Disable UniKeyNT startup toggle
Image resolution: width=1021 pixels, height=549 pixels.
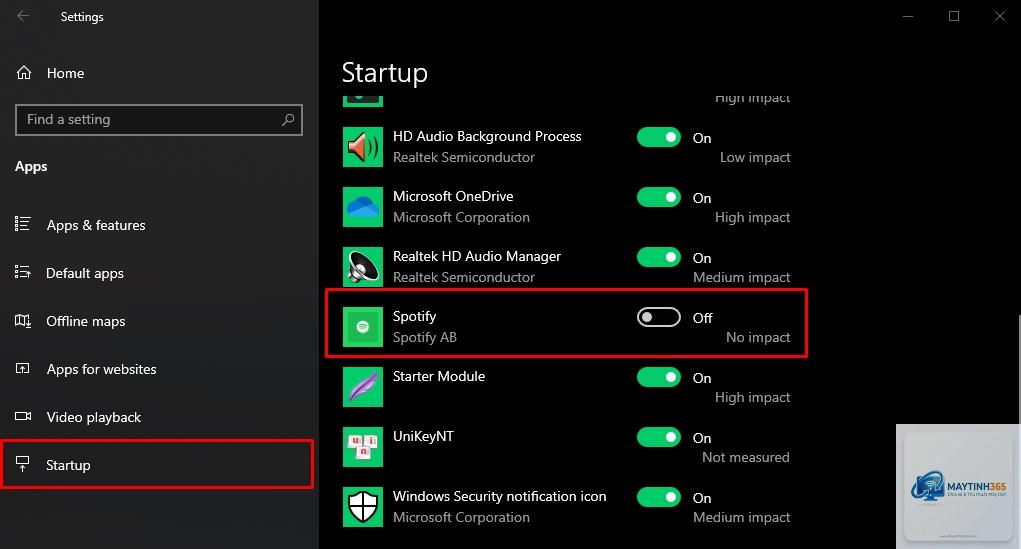click(659, 437)
